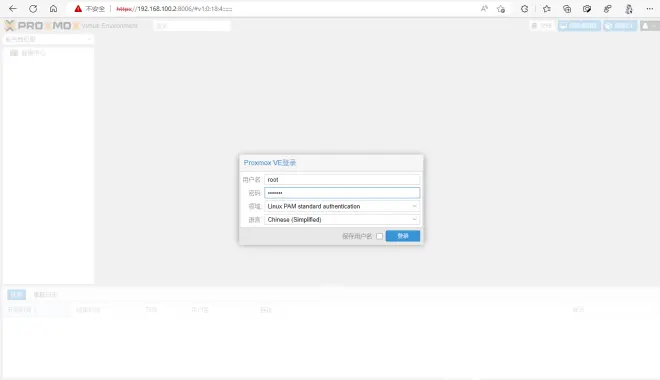The image size is (660, 380).
Task: Reload the page with the refresh icon
Action: click(x=33, y=8)
